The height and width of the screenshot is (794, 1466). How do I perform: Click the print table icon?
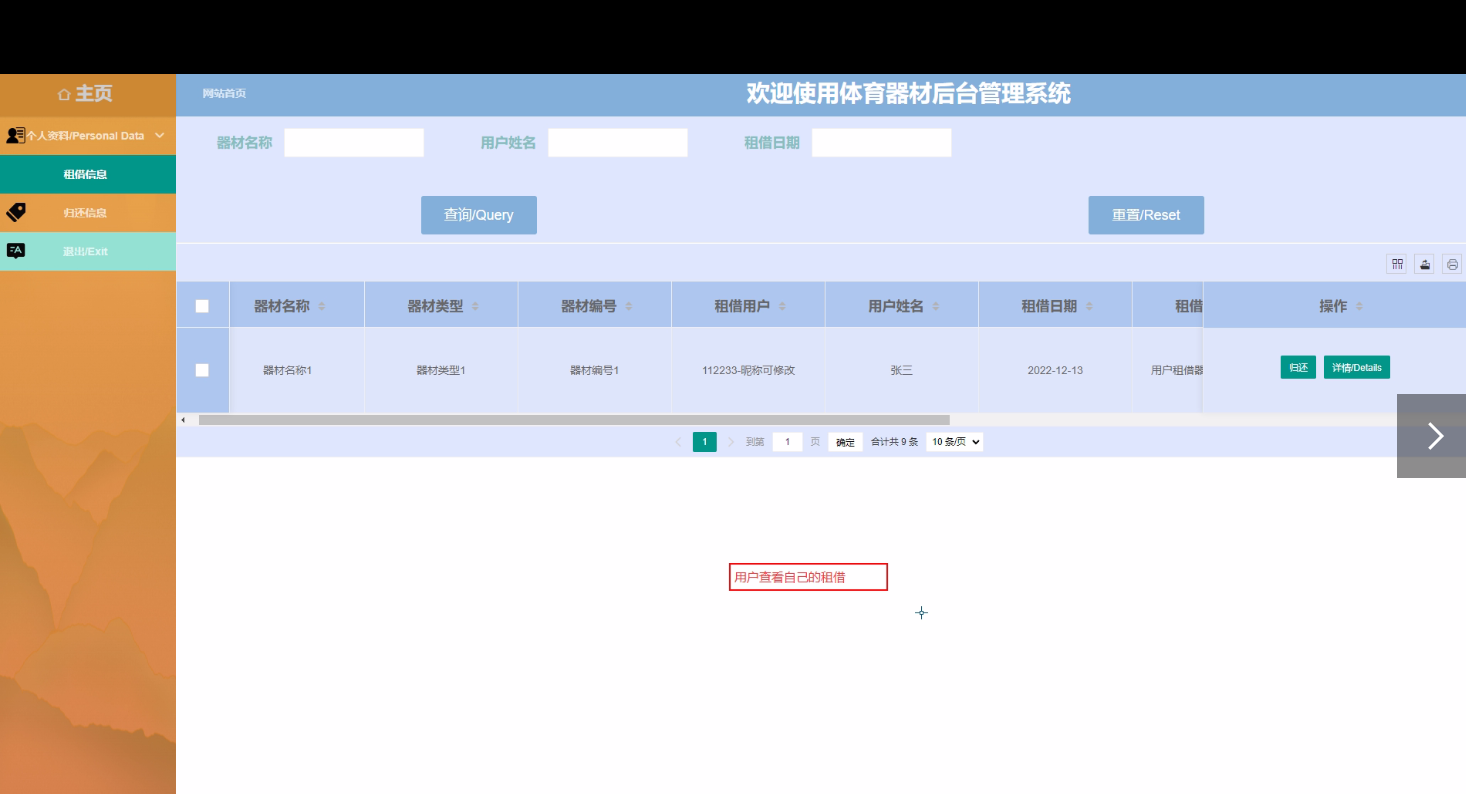(x=1452, y=264)
